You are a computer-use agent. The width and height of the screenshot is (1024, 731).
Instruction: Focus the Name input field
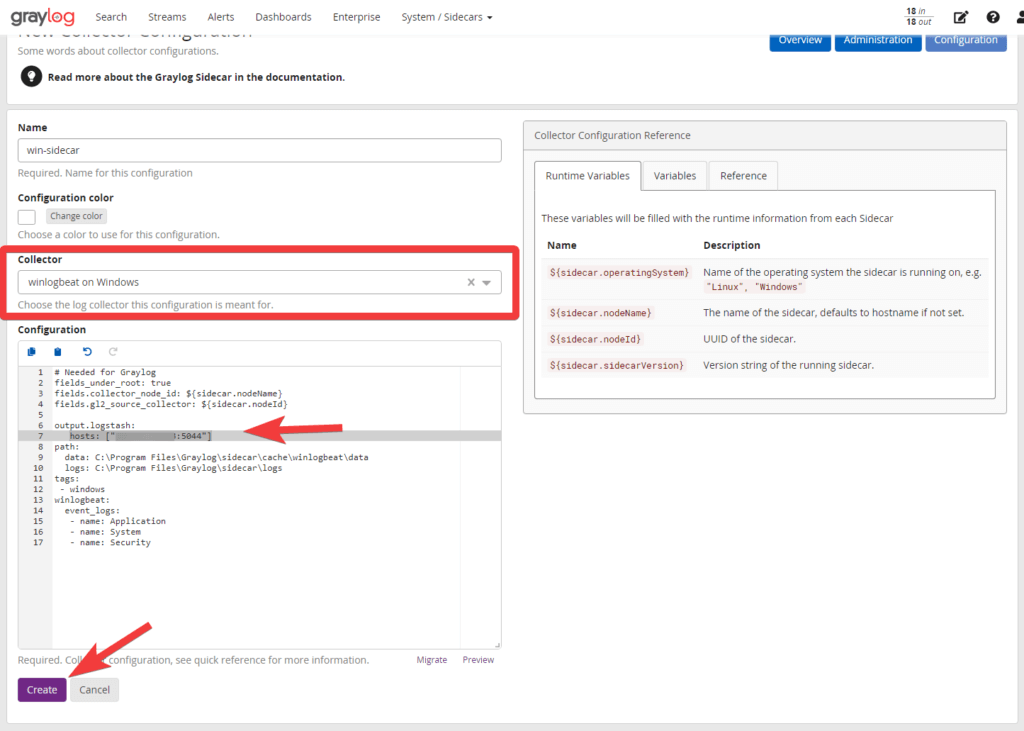tap(259, 150)
